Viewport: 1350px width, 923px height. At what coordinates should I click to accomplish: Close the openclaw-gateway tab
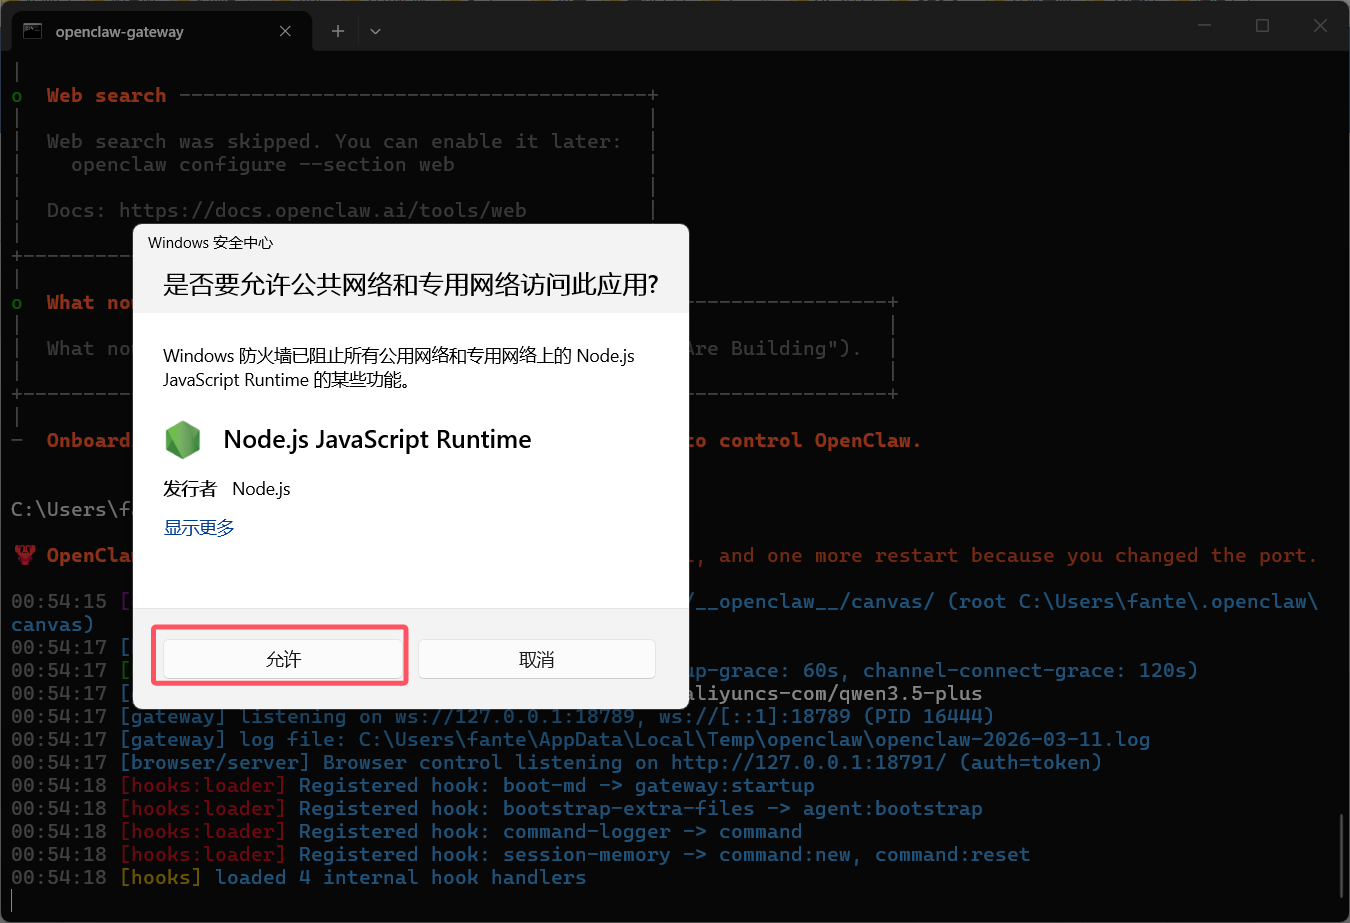285,31
